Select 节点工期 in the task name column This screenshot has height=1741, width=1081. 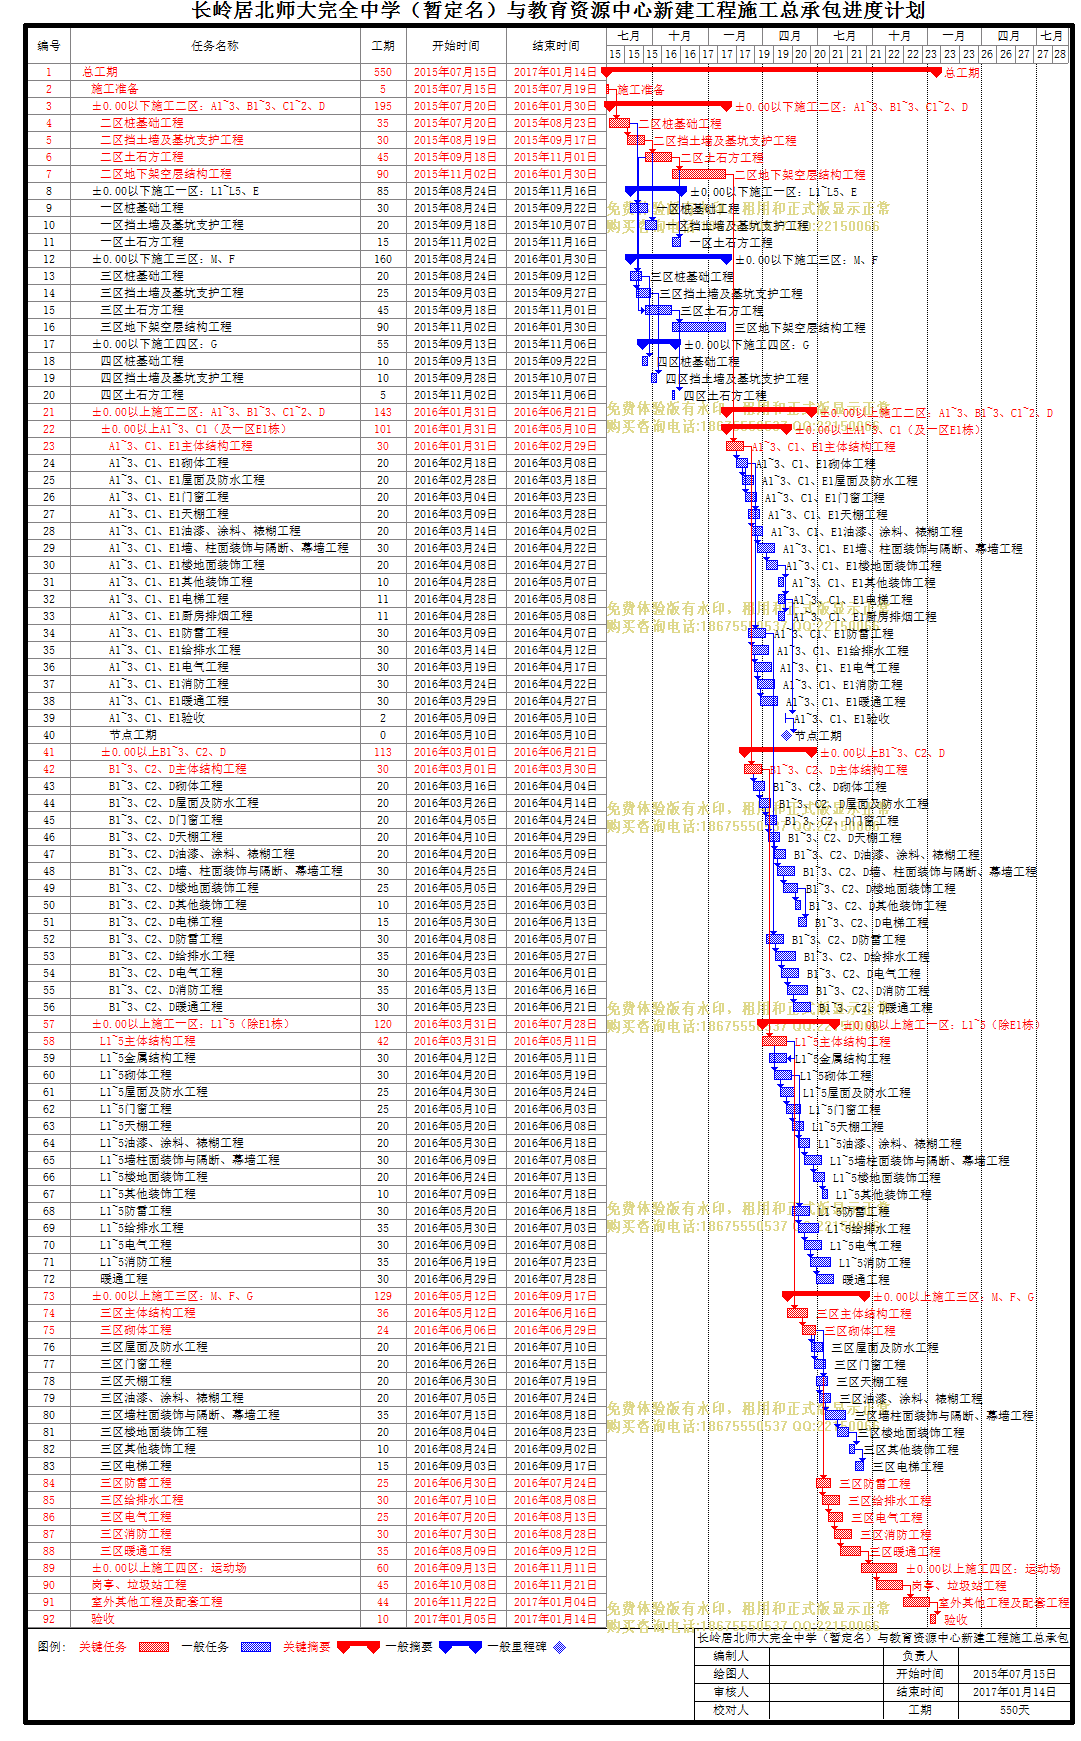(133, 735)
